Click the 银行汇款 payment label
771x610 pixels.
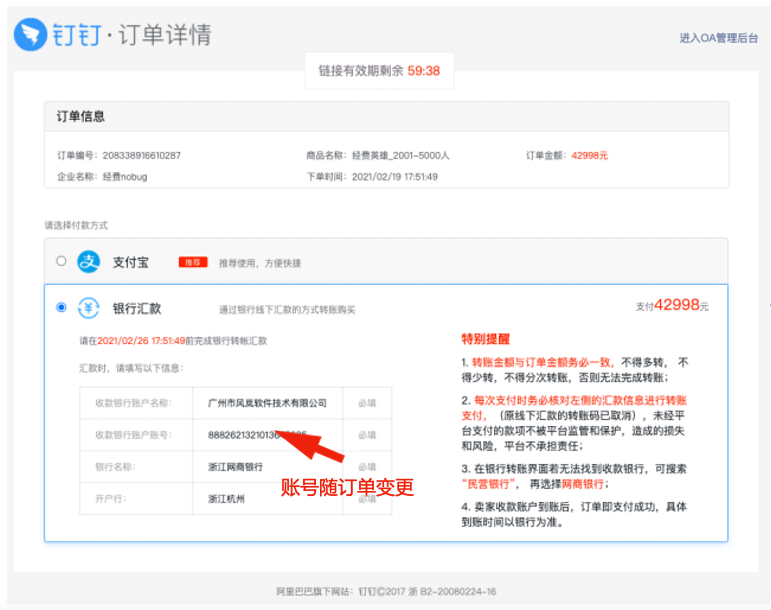137,309
